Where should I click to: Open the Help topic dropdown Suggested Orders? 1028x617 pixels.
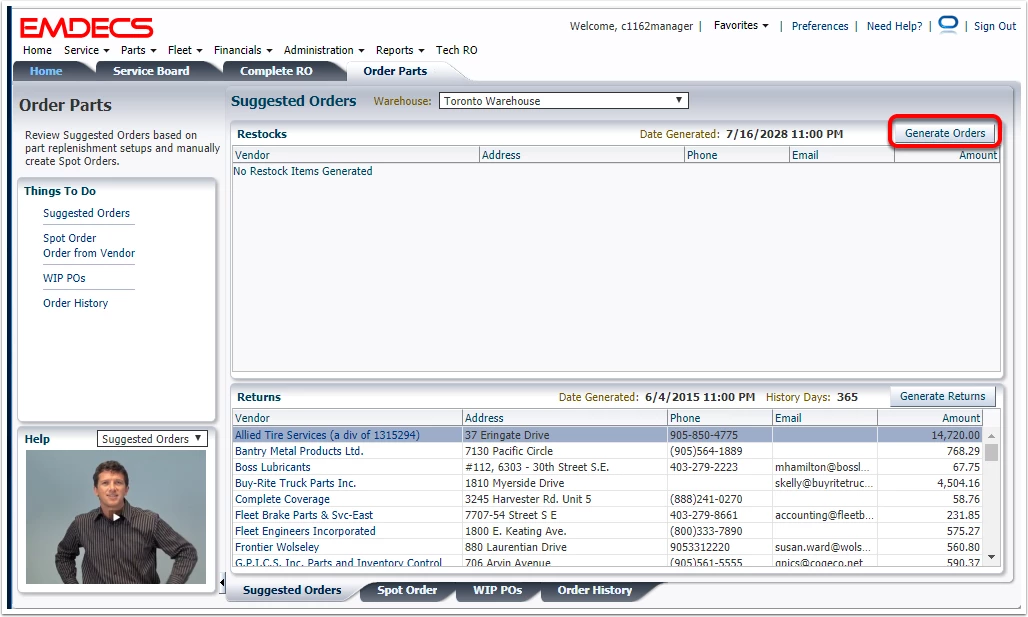152,439
